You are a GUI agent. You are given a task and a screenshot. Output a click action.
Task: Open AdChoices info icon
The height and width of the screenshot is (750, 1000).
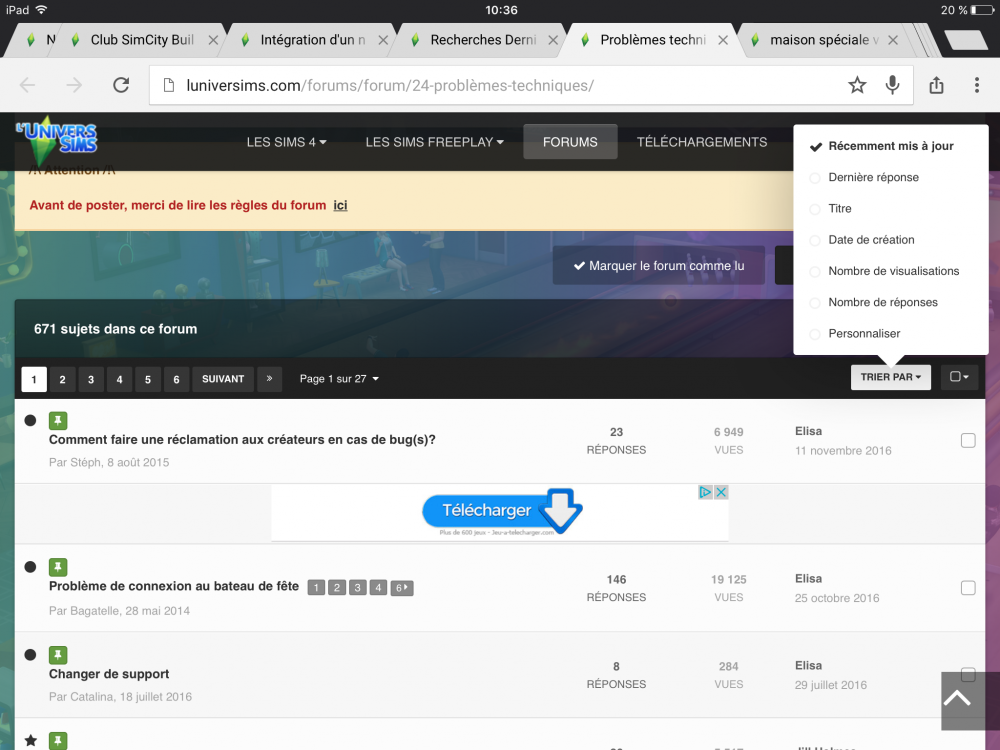pos(705,492)
